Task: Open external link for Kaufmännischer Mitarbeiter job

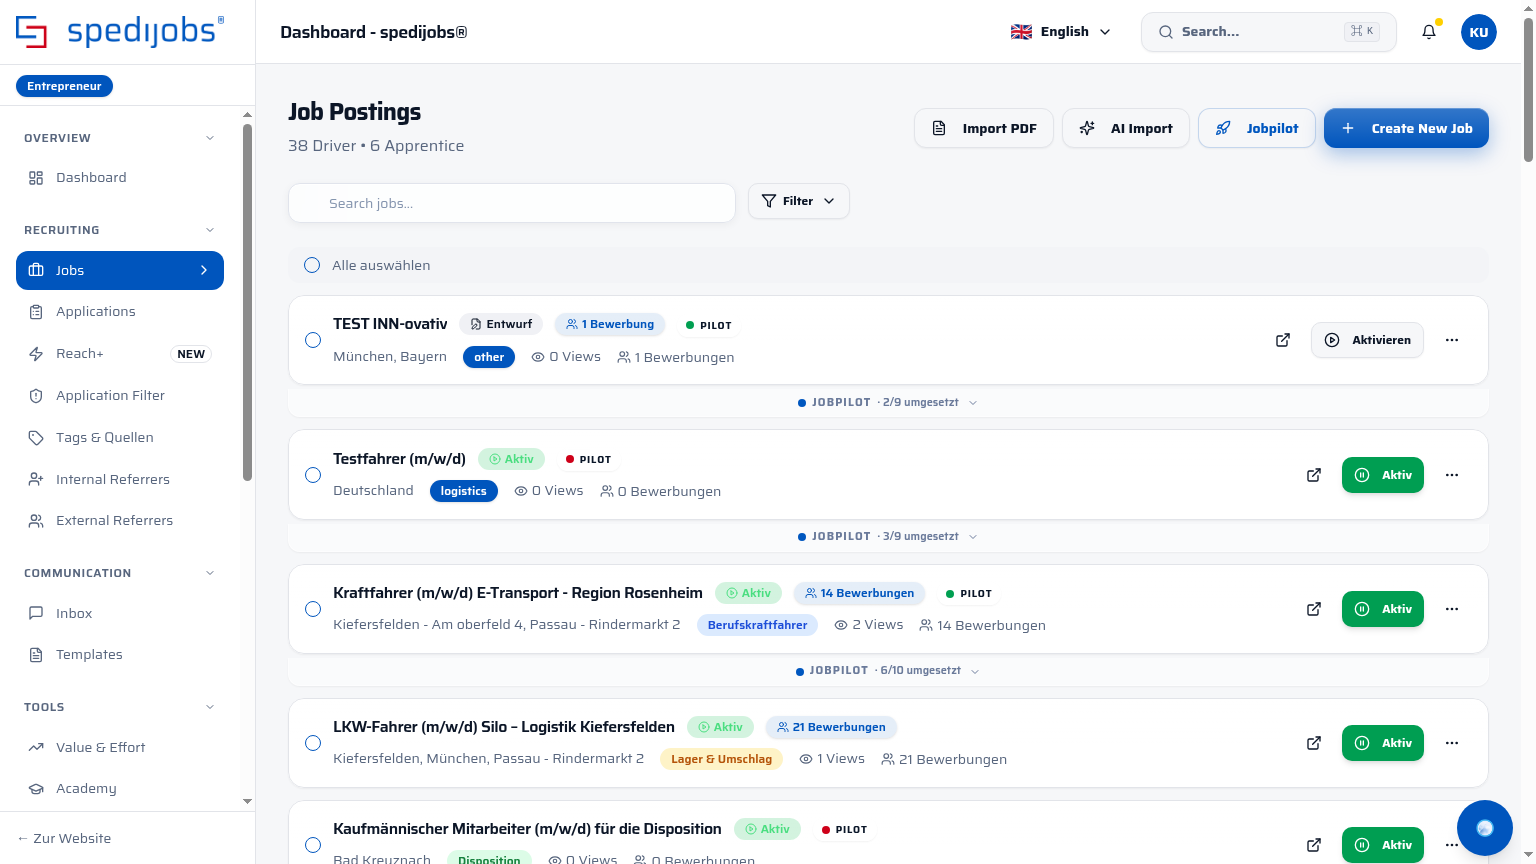Action: pyautogui.click(x=1314, y=845)
